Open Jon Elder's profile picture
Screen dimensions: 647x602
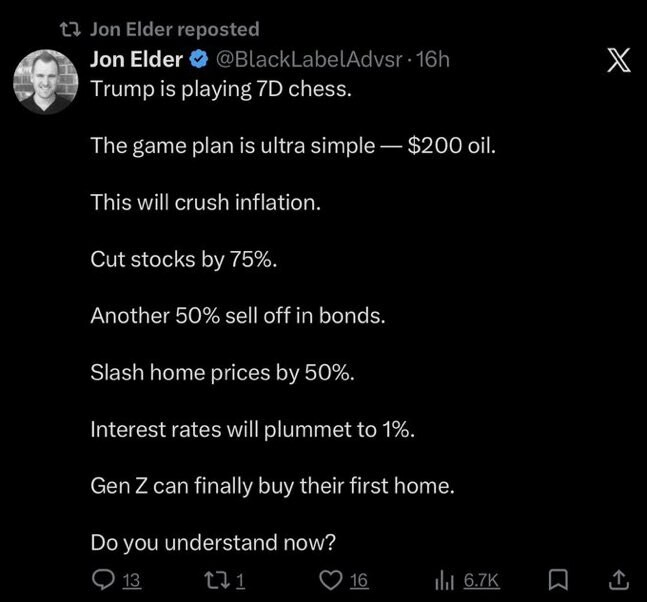pyautogui.click(x=46, y=82)
